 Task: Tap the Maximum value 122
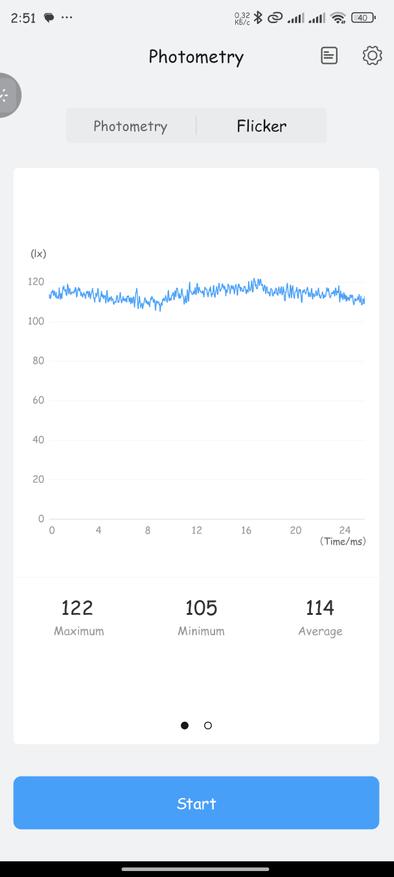click(x=77, y=607)
